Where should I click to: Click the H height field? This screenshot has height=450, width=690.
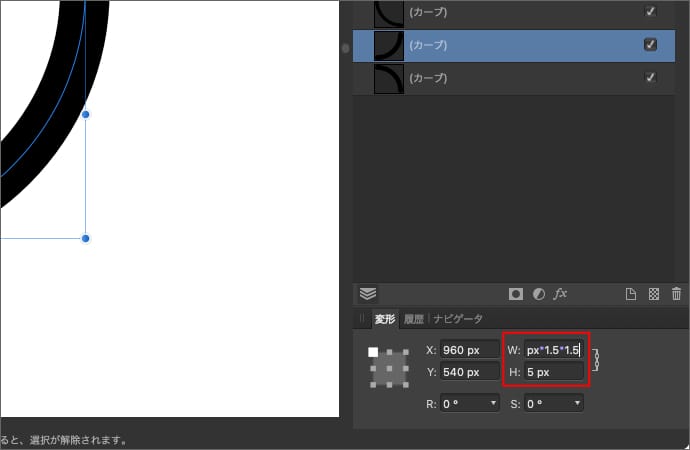[x=553, y=372]
